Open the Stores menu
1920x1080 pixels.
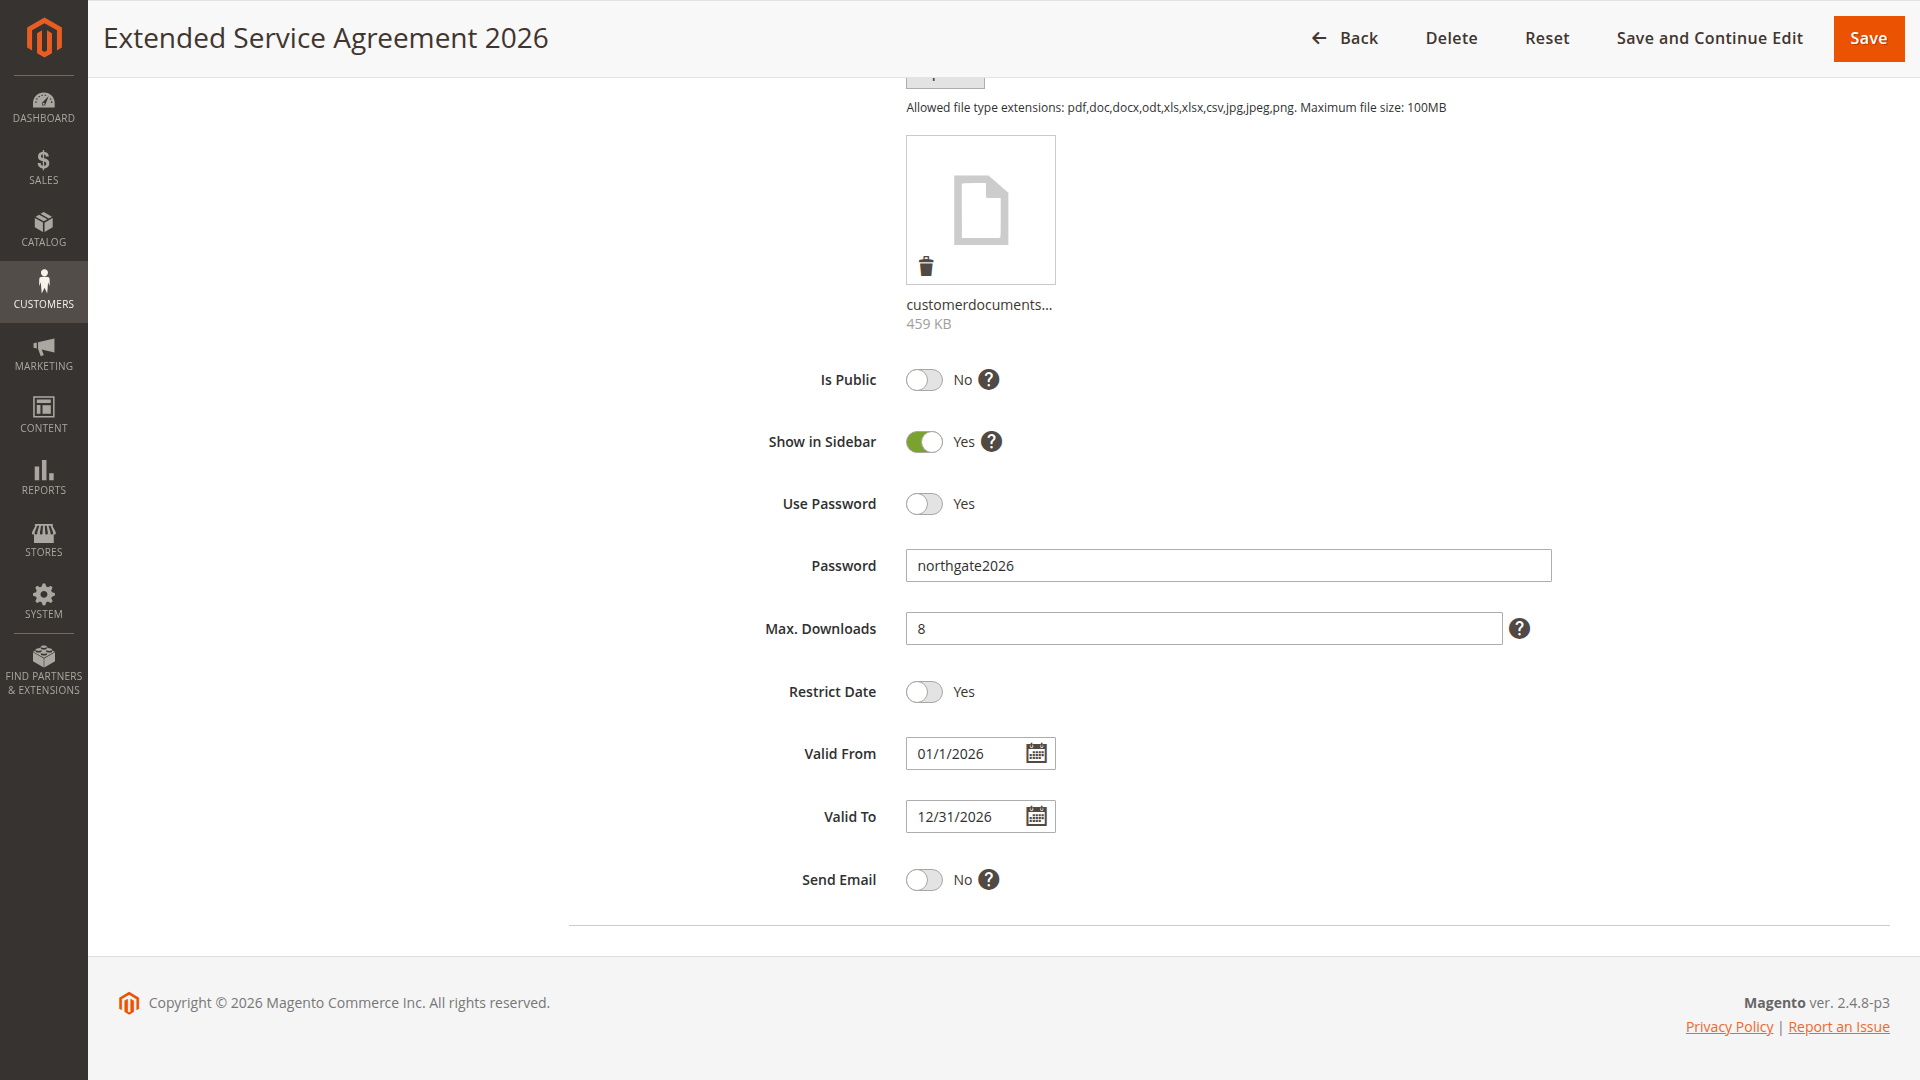pos(44,540)
